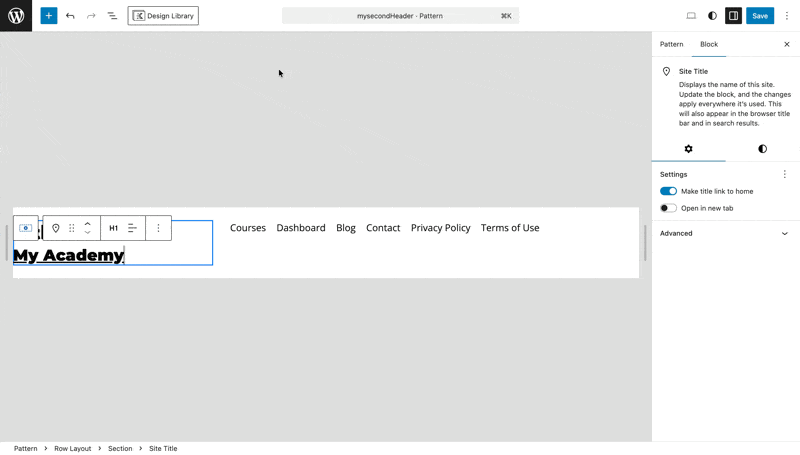The image size is (800, 455).
Task: Open the text alignment dropdown in block toolbar
Action: tap(132, 228)
